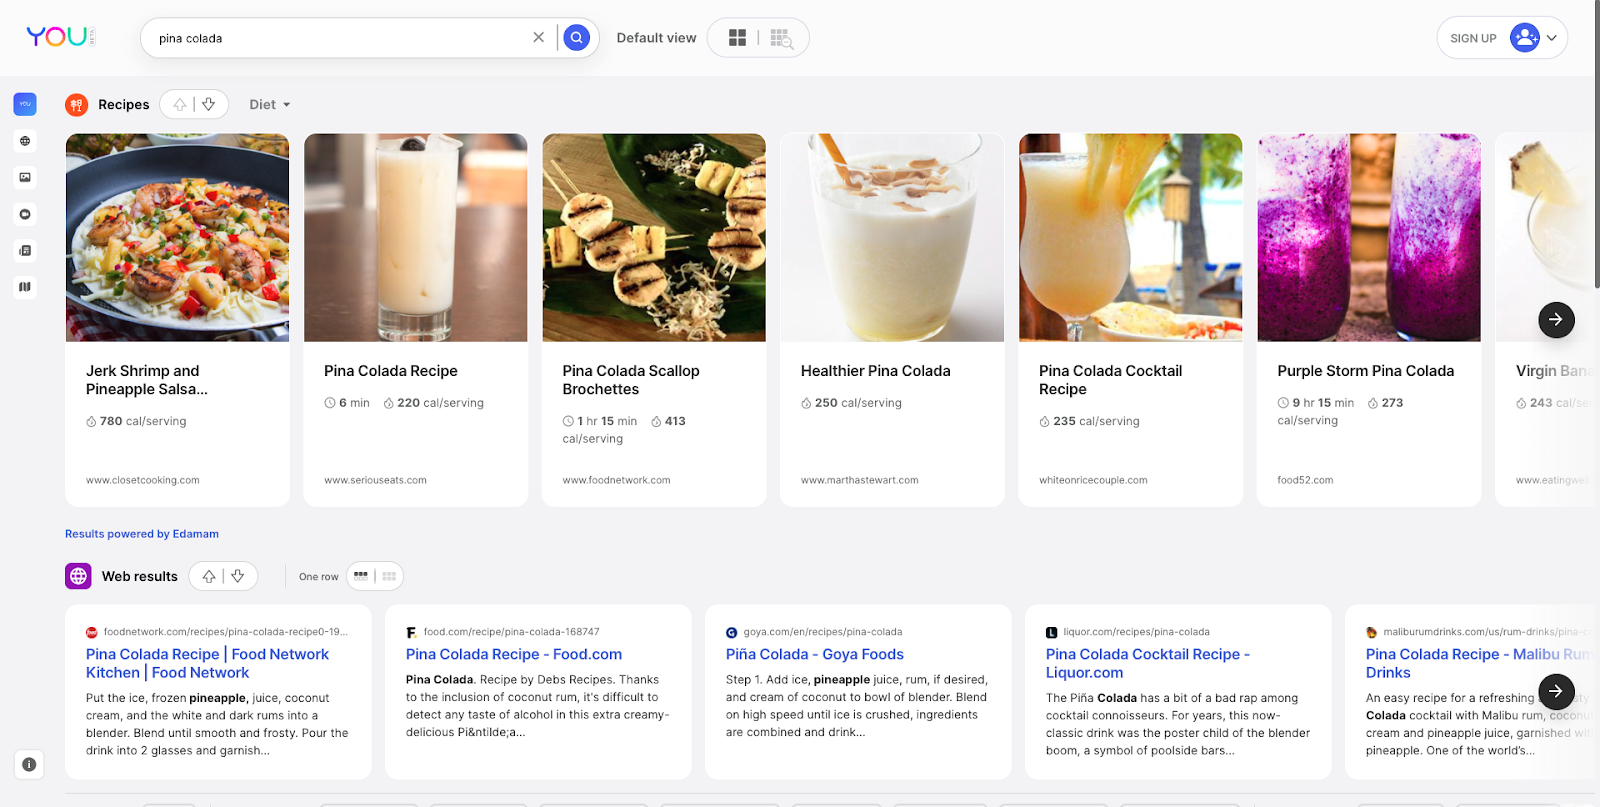Click the liquor.com/recipes/pina-colada URL

click(x=1137, y=632)
